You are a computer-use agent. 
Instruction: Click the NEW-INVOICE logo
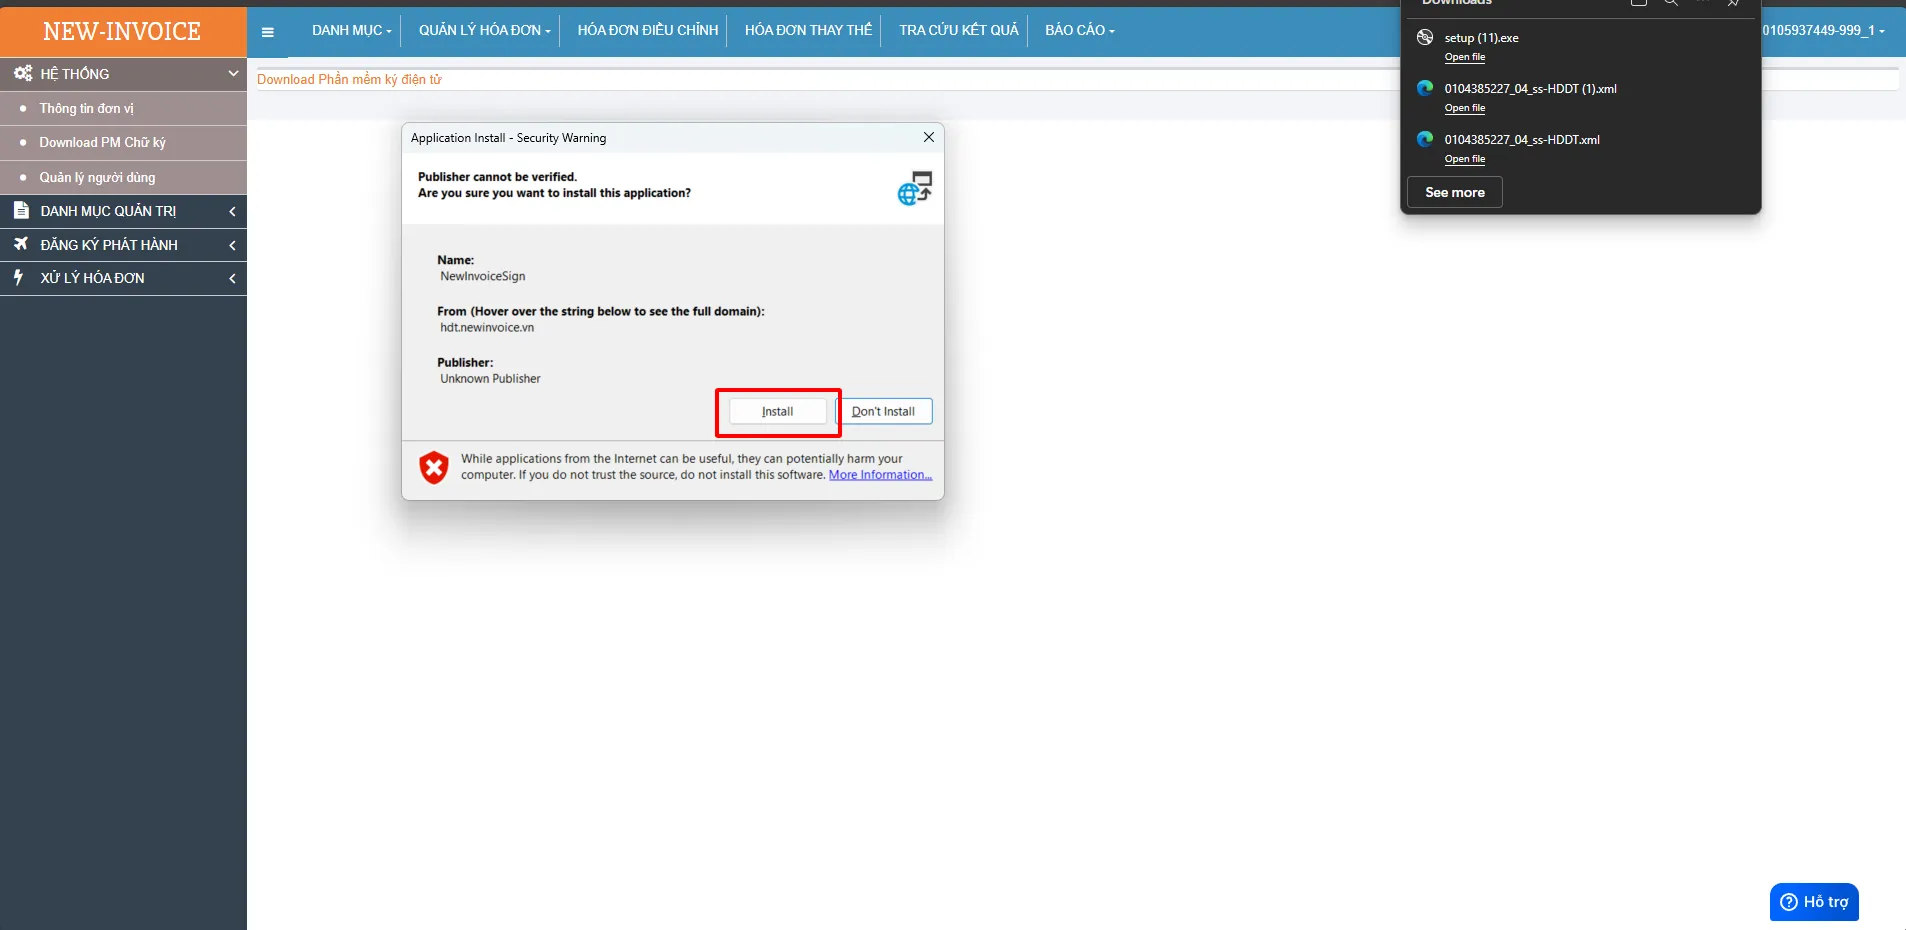[122, 32]
